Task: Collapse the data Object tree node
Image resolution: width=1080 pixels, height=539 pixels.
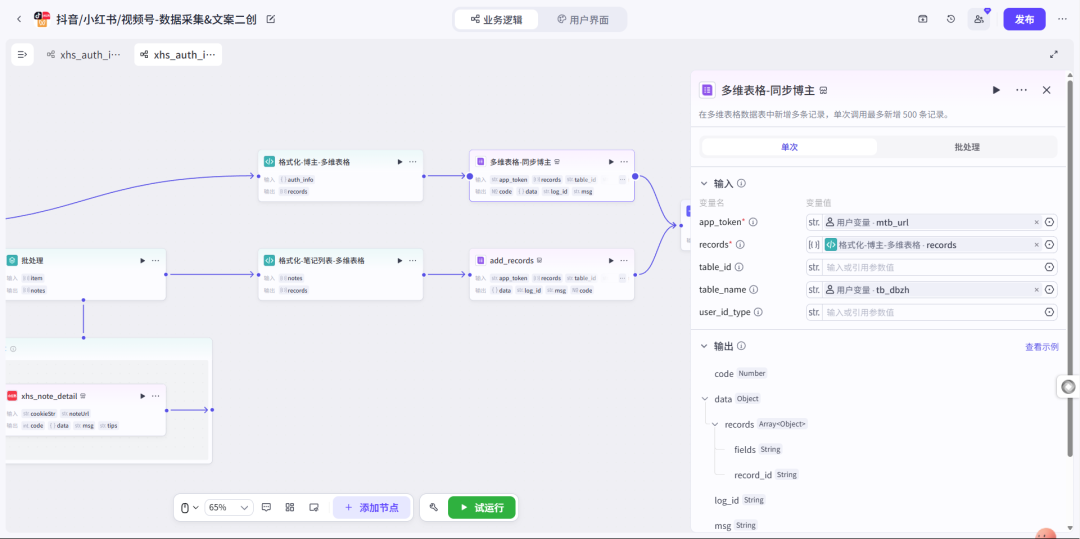Action: click(705, 399)
